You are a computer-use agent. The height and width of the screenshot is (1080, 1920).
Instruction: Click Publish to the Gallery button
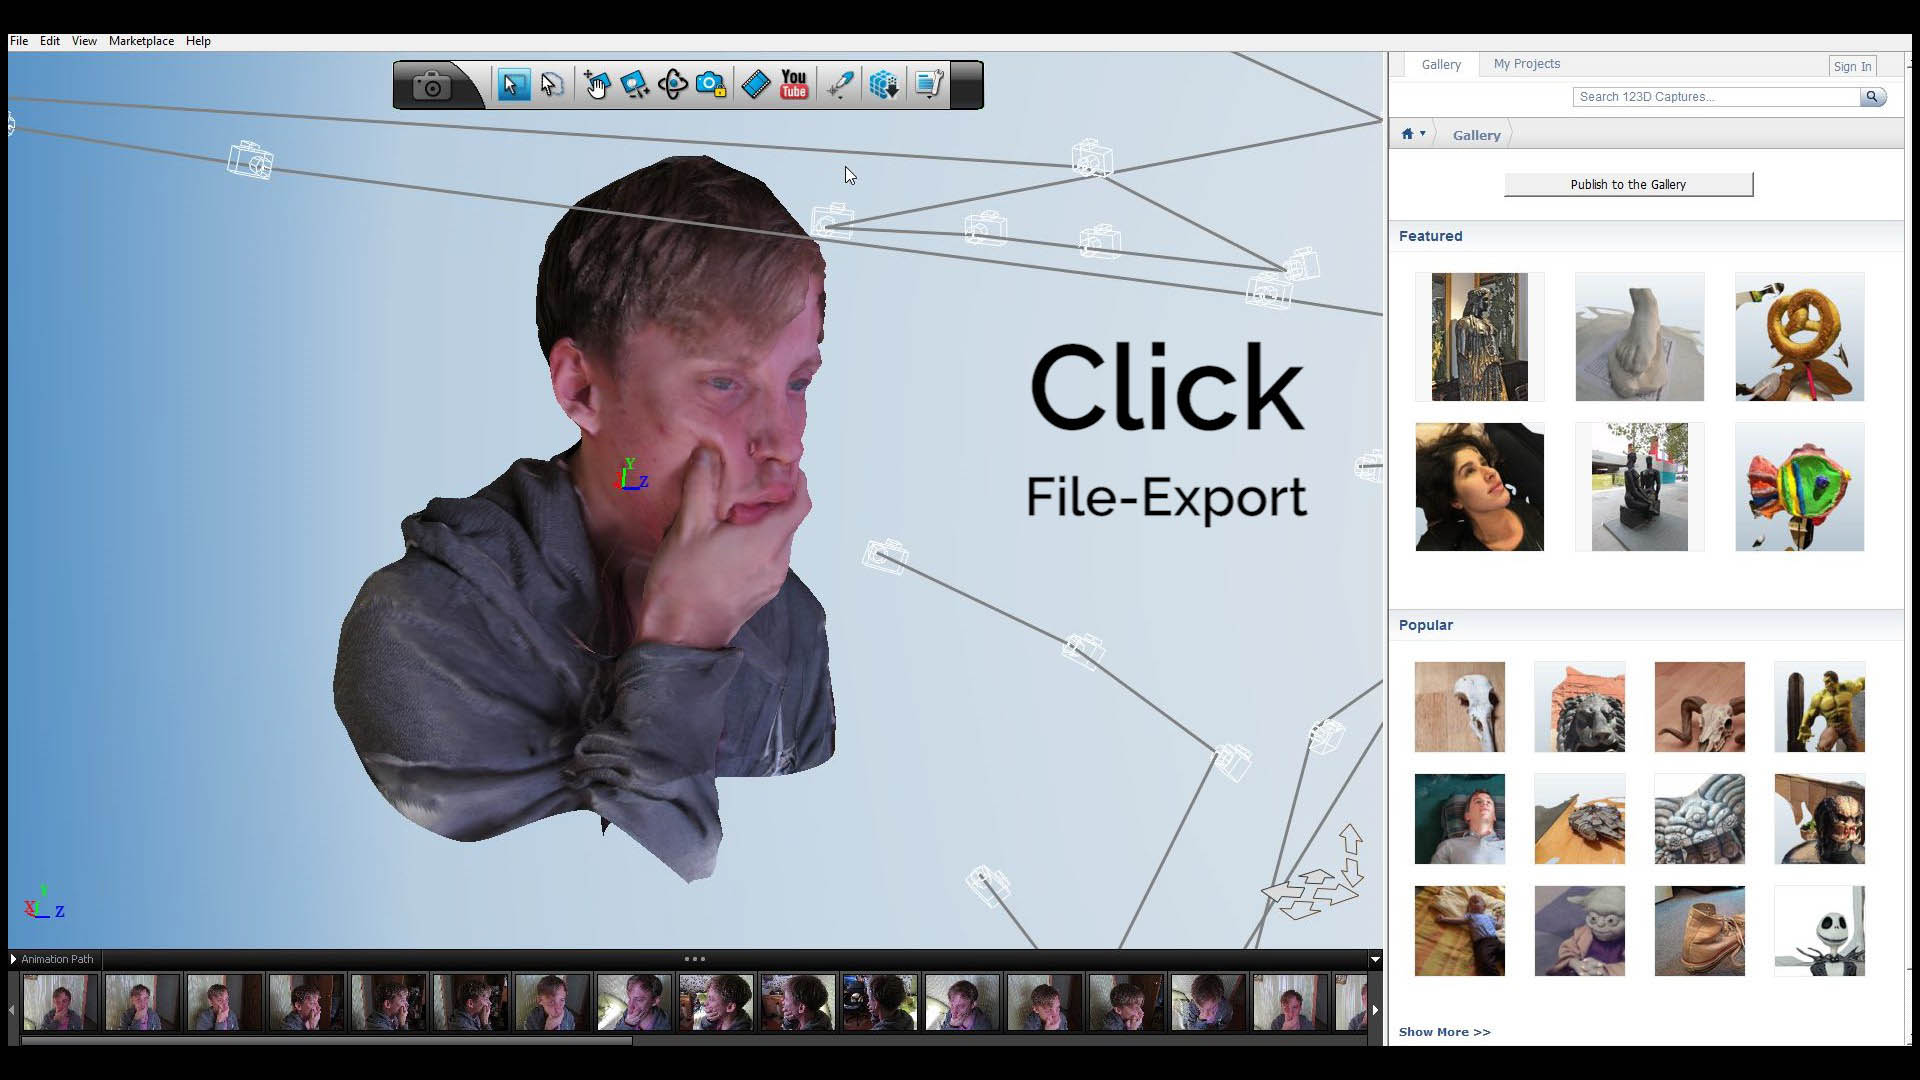click(1628, 184)
